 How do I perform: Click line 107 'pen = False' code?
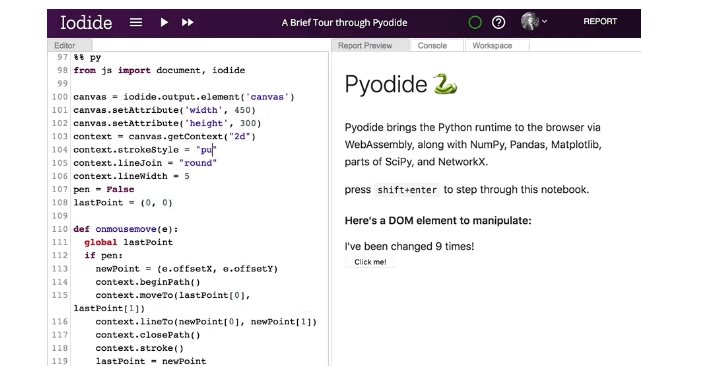[104, 189]
